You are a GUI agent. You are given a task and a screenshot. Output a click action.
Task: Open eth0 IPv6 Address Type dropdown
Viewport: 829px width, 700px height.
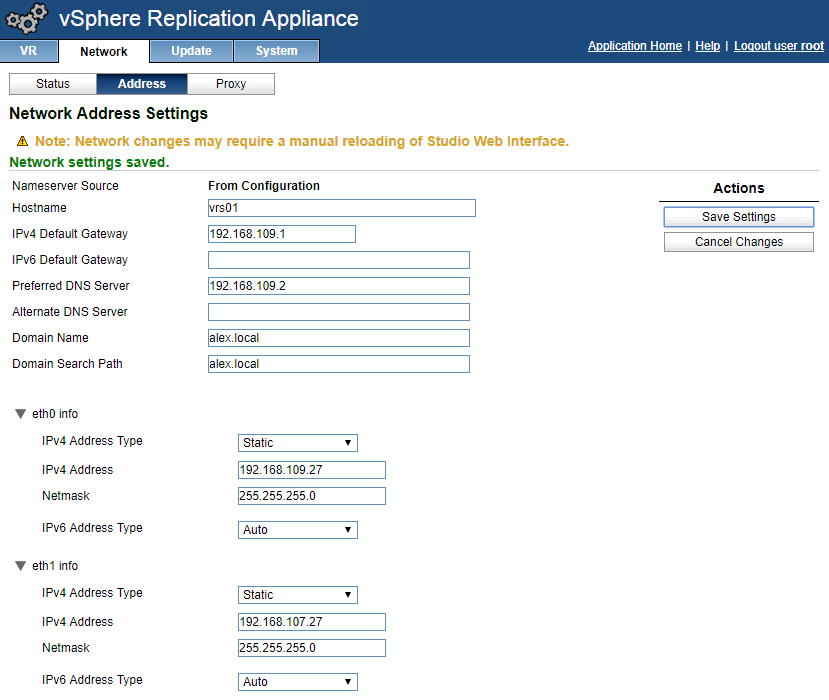point(298,530)
